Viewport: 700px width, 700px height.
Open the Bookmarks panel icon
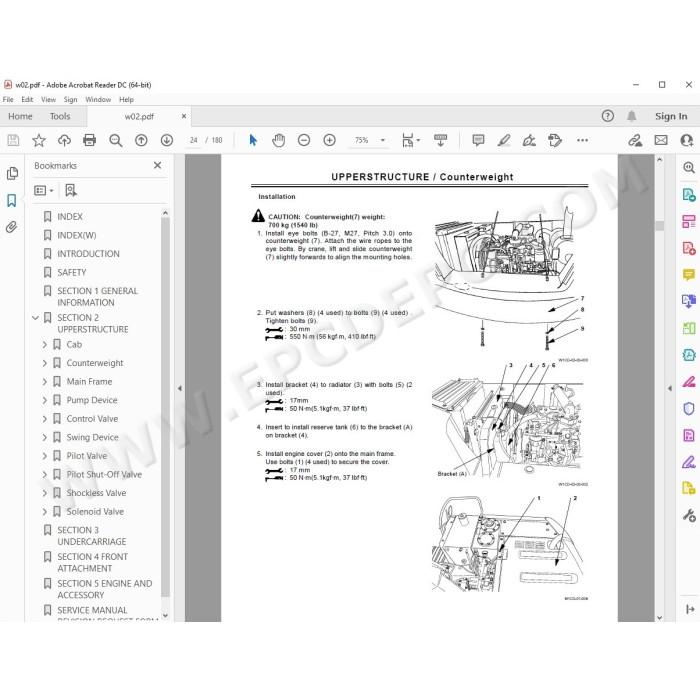point(12,200)
